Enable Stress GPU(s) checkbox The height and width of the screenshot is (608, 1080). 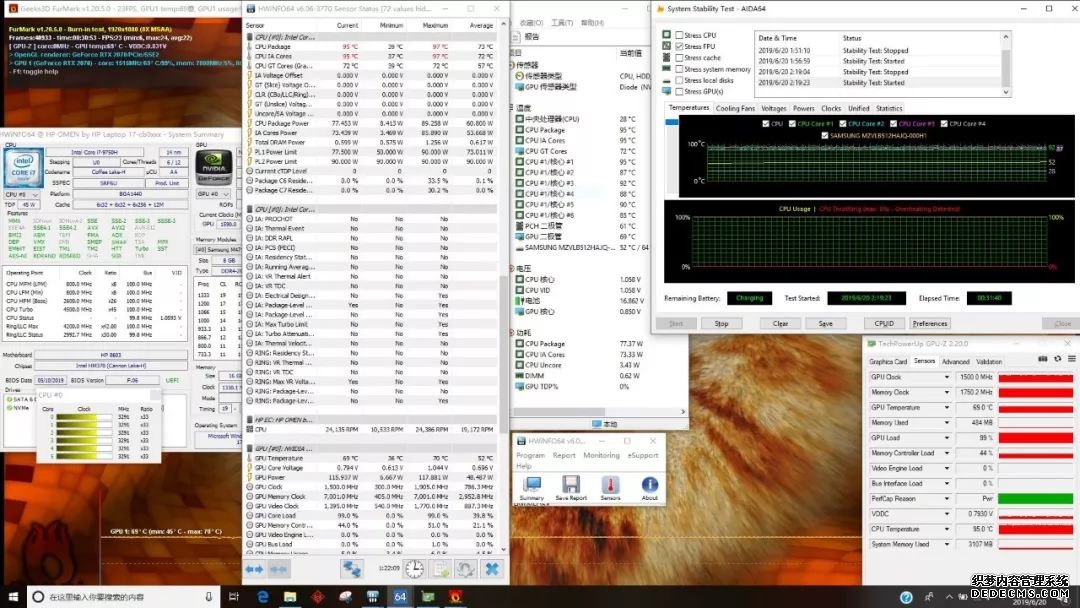679,92
